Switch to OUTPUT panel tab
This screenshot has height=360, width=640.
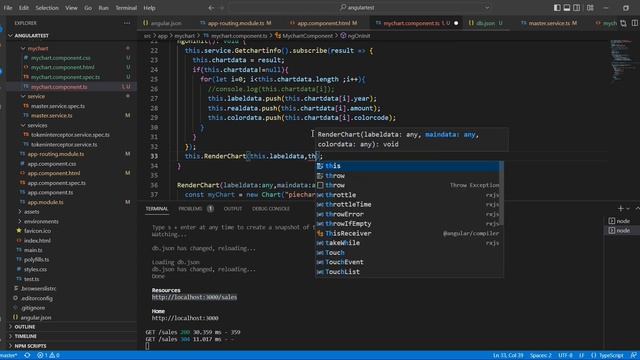pyautogui.click(x=233, y=209)
